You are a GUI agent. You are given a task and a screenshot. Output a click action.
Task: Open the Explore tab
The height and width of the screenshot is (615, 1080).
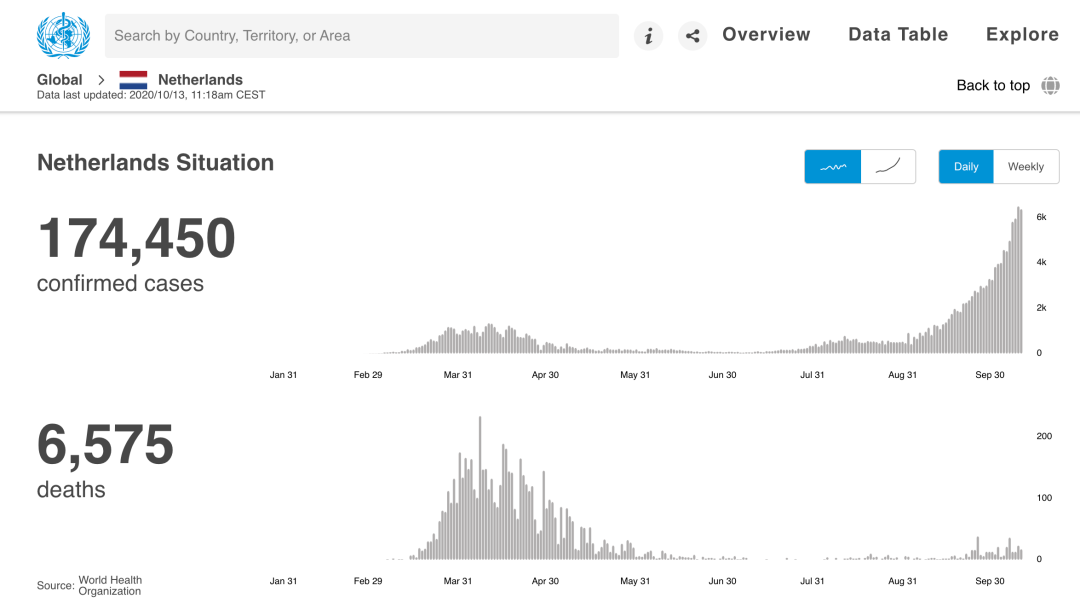(x=1022, y=34)
